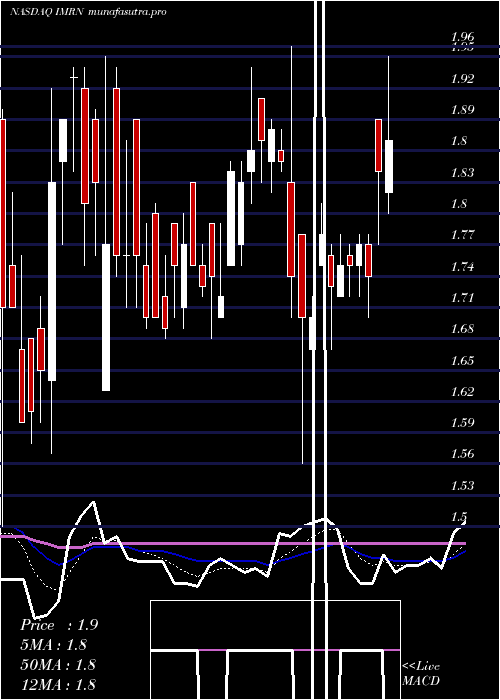Click the 1.77 price axis label
This screenshot has height=700, width=500.
tap(462, 235)
